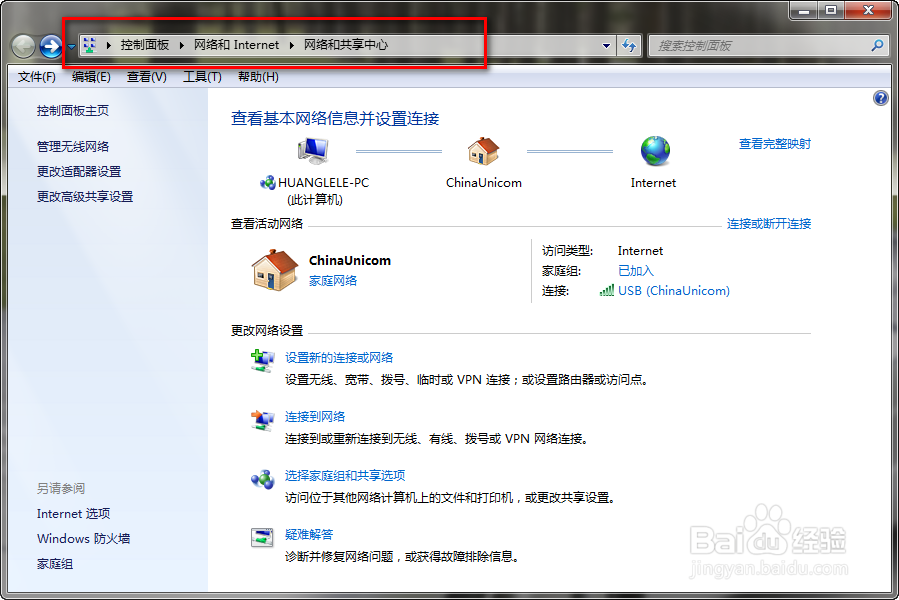
Task: Click the ChinaUnicom house icon in network map
Action: point(483,151)
